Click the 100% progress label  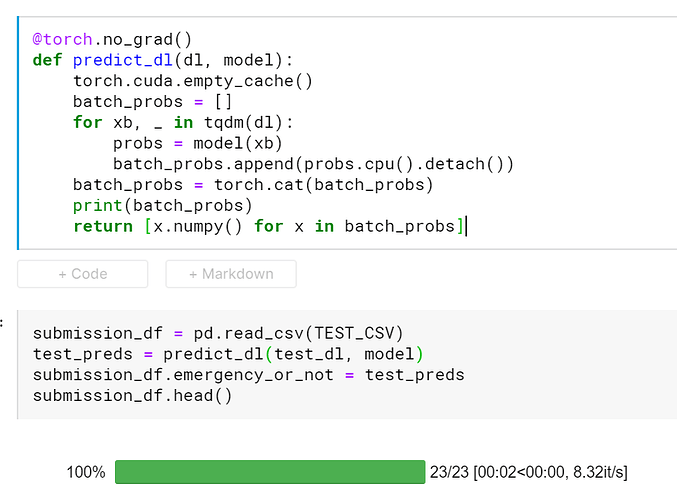pyautogui.click(x=84, y=472)
